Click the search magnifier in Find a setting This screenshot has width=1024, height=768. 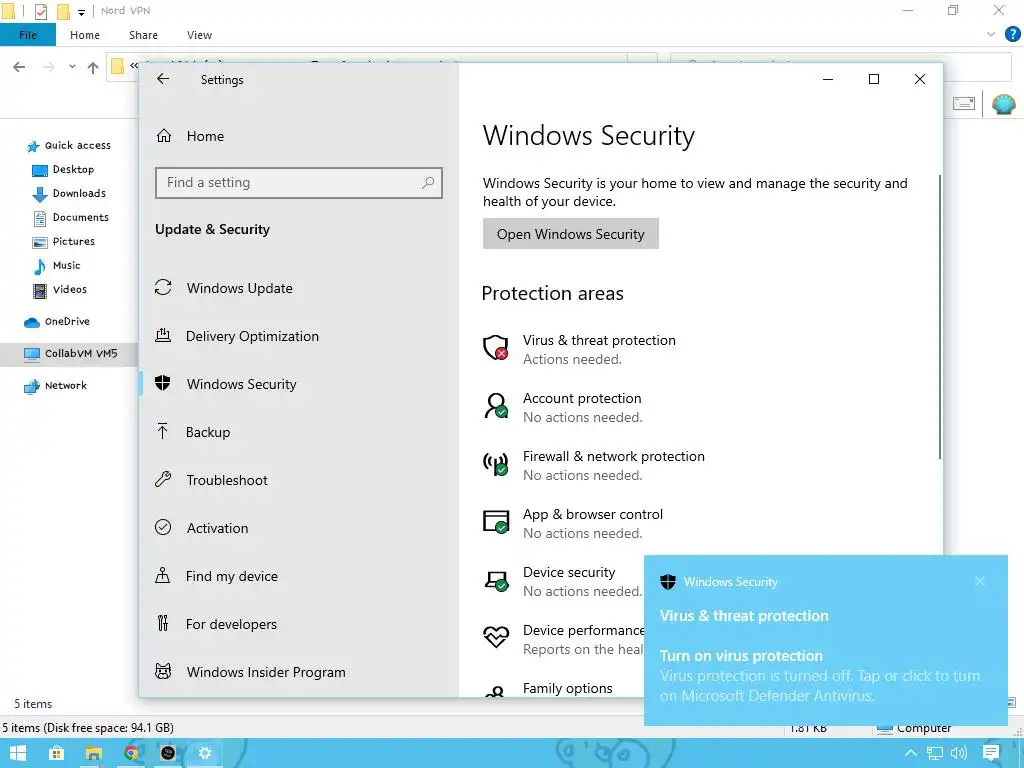click(428, 183)
